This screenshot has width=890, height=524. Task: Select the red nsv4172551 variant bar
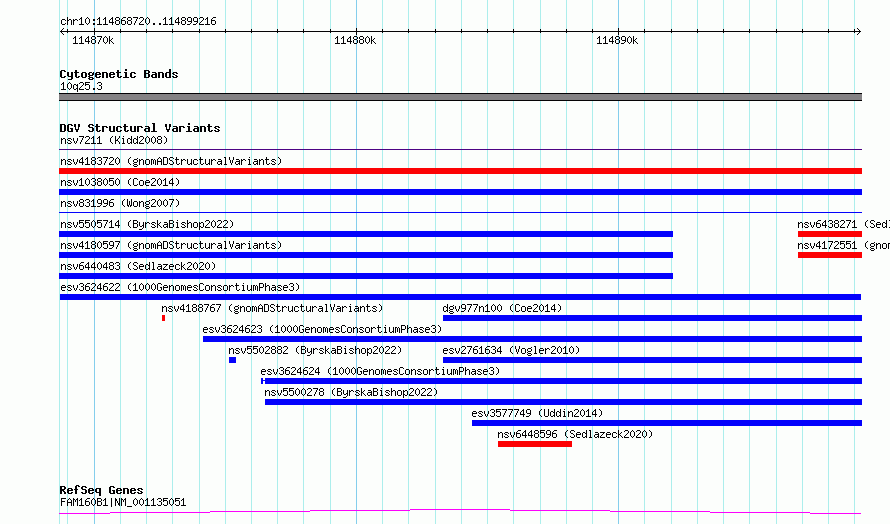pyautogui.click(x=830, y=255)
